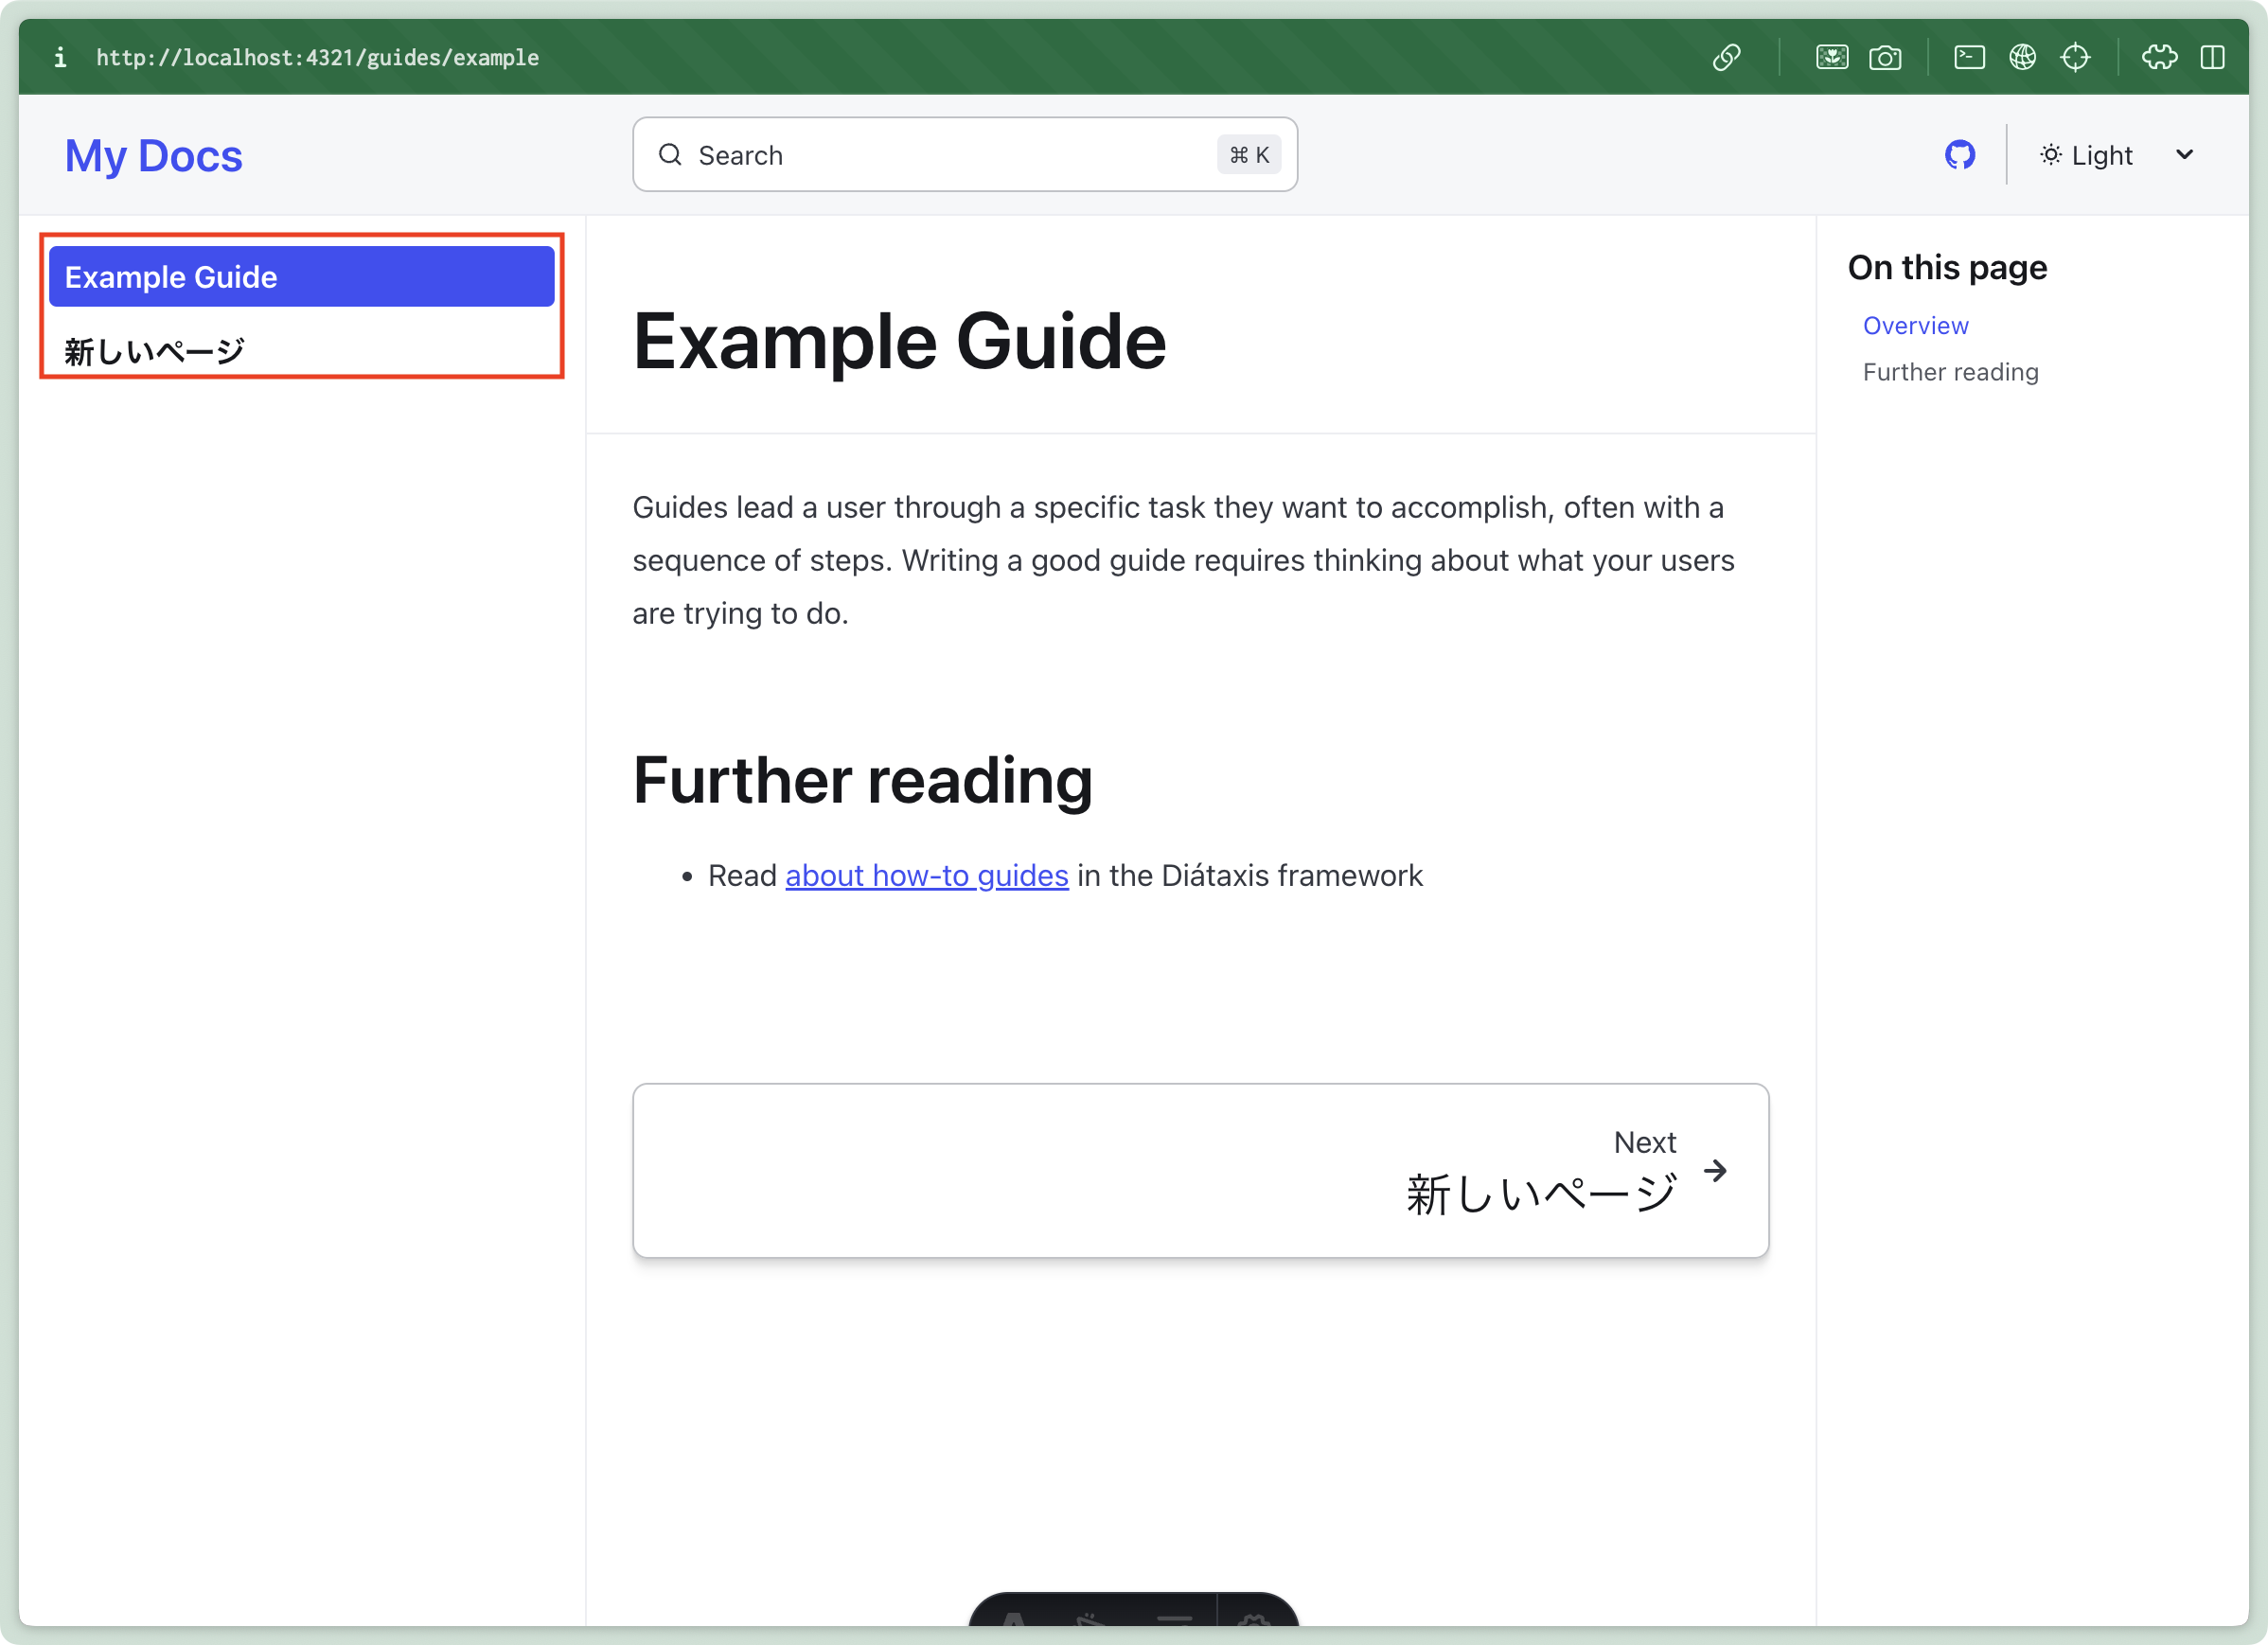Click the flower image screenshot icon
The width and height of the screenshot is (2268, 1645).
[1831, 57]
